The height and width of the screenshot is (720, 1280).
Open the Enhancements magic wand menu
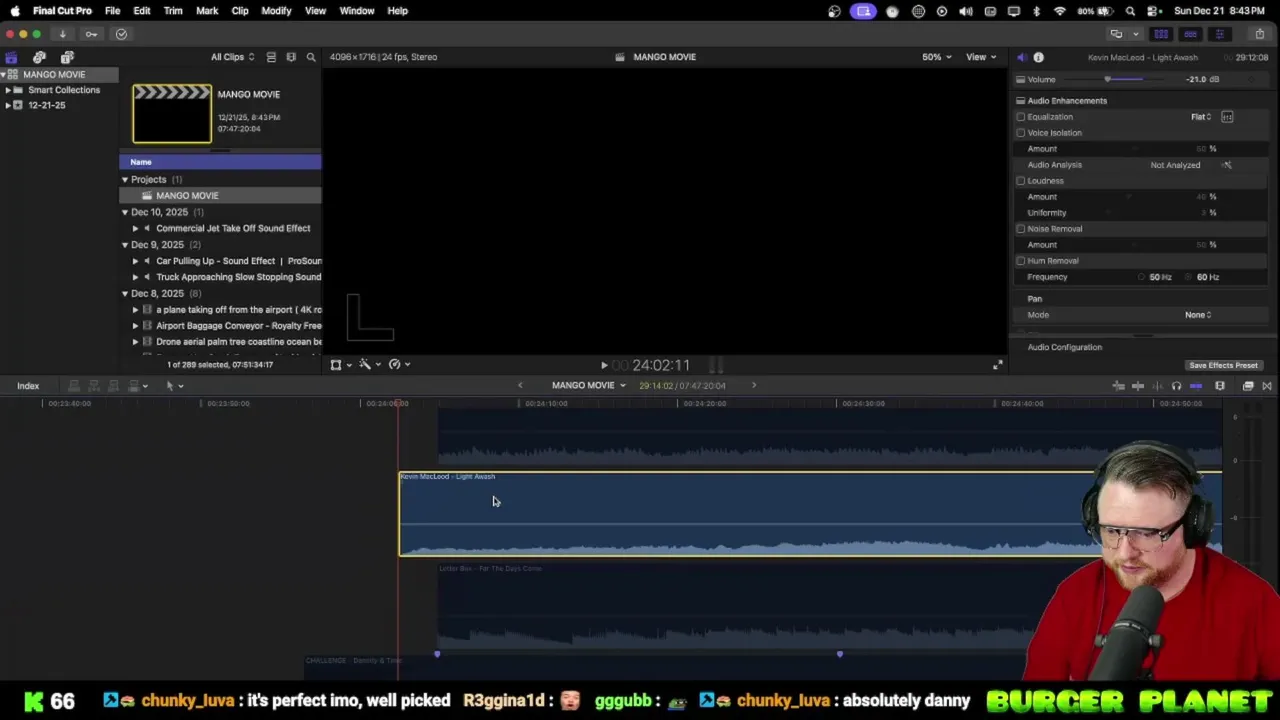(x=368, y=364)
